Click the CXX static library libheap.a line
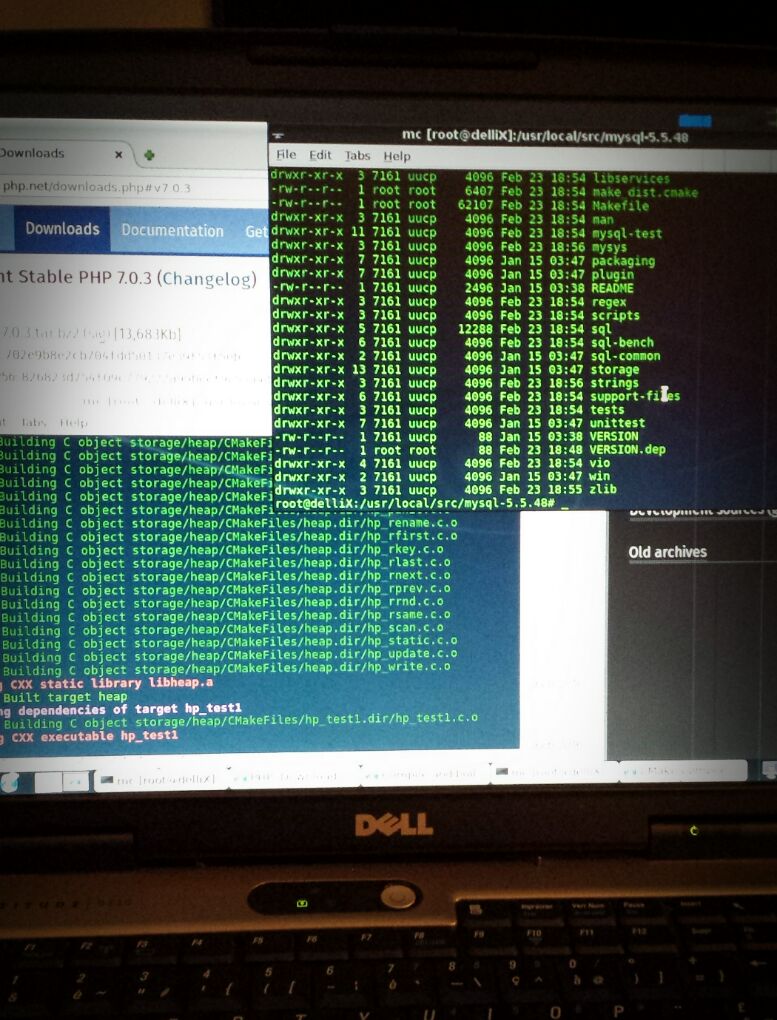 (107, 683)
